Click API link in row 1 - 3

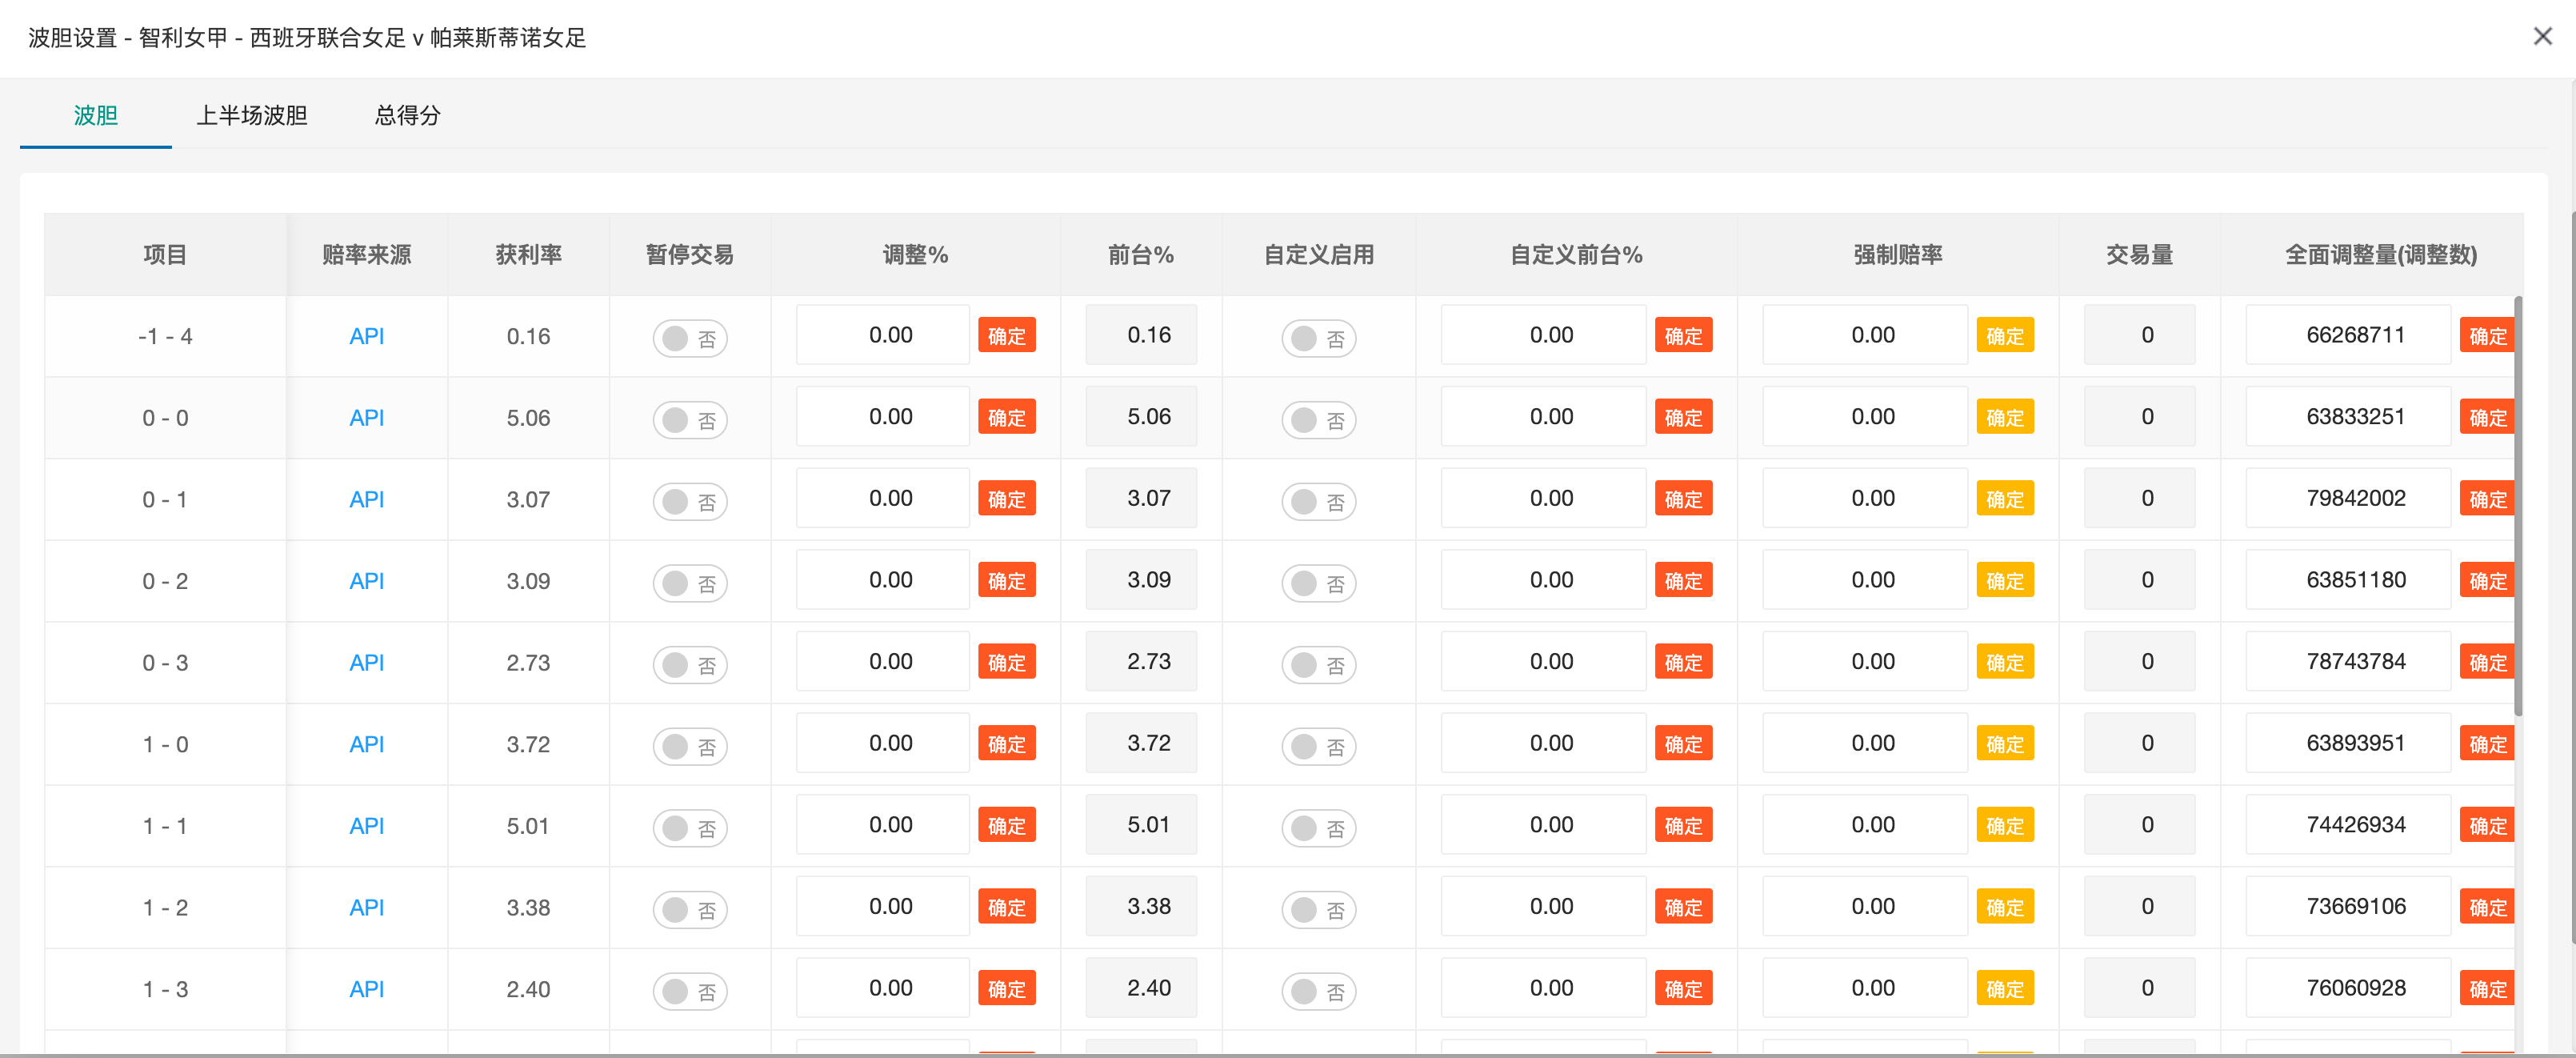(366, 989)
